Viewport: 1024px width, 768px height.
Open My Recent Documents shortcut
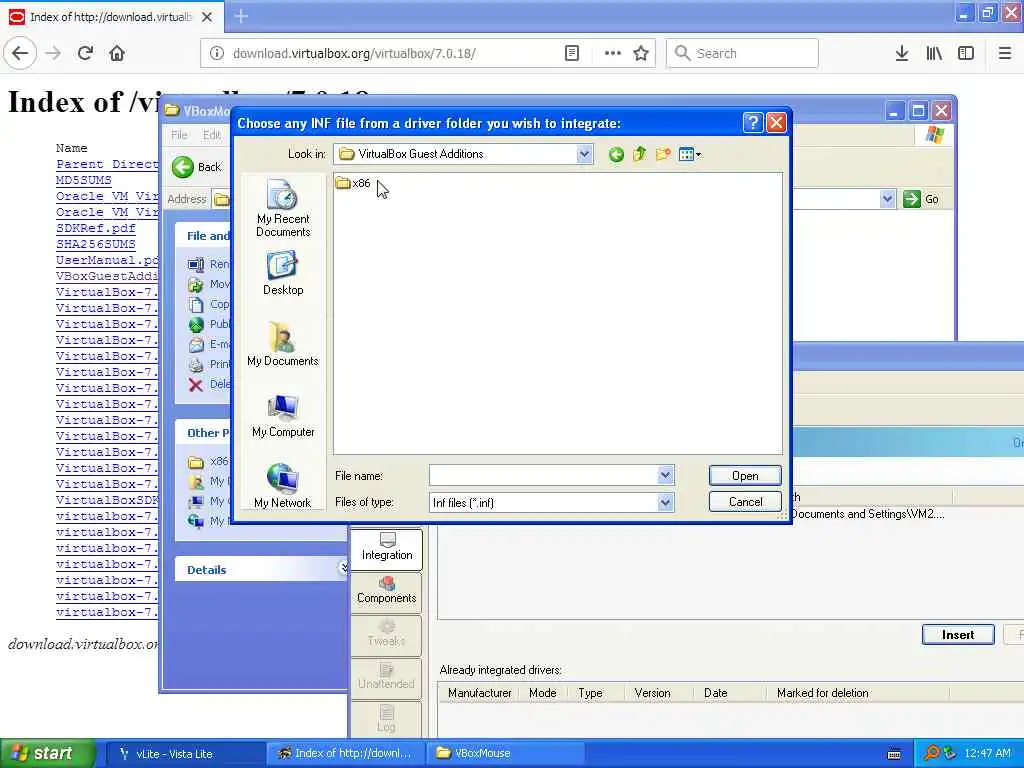pos(283,208)
